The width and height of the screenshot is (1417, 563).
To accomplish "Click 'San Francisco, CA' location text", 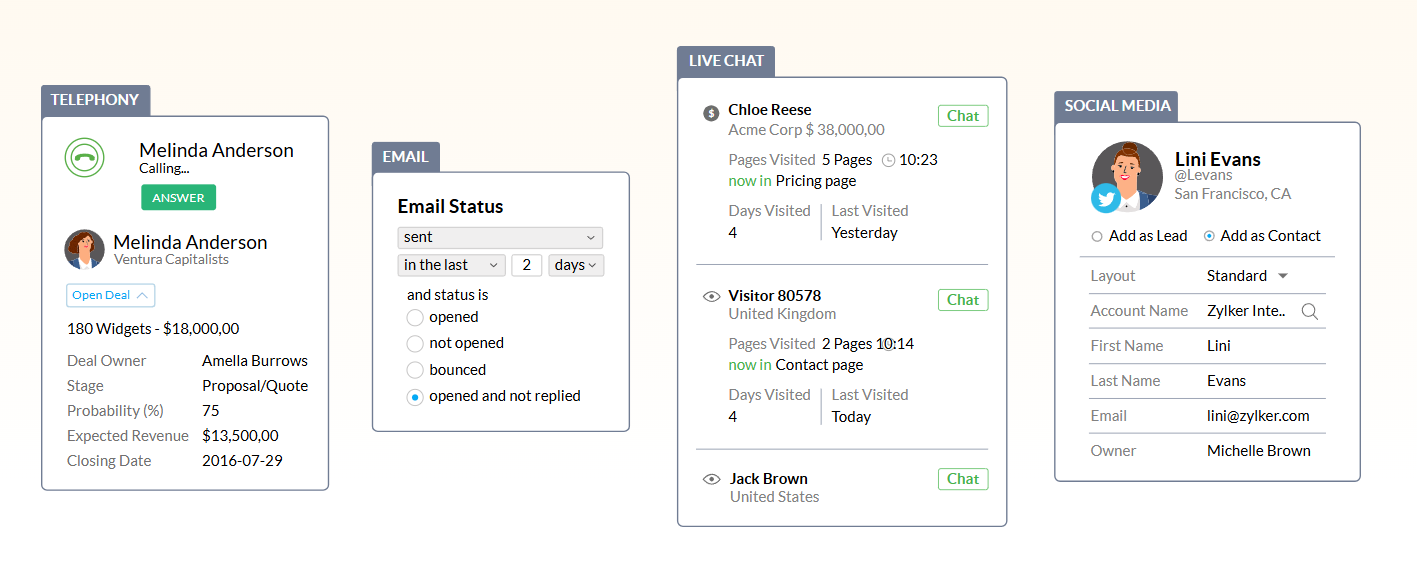I will pyautogui.click(x=1232, y=194).
